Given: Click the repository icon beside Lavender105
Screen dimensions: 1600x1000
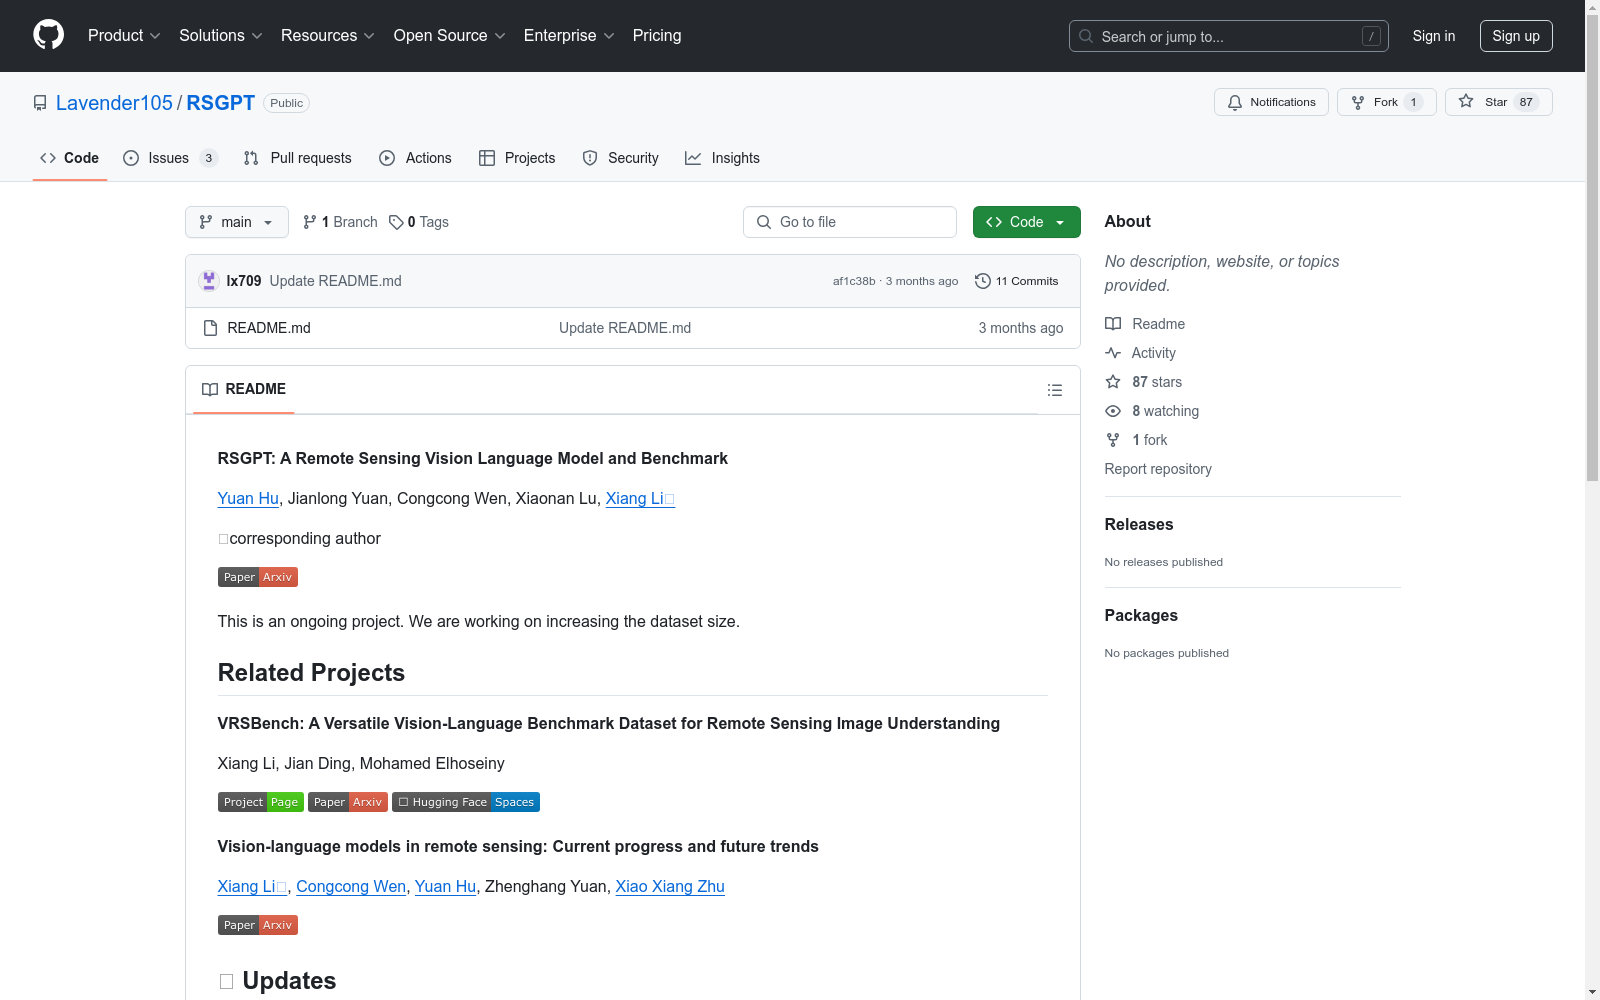Looking at the screenshot, I should [40, 103].
